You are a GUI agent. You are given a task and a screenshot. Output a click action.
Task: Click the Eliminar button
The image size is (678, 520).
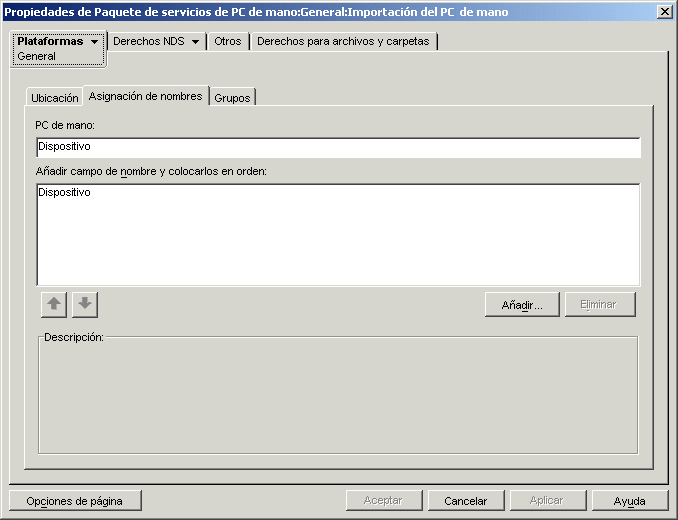pyautogui.click(x=600, y=305)
